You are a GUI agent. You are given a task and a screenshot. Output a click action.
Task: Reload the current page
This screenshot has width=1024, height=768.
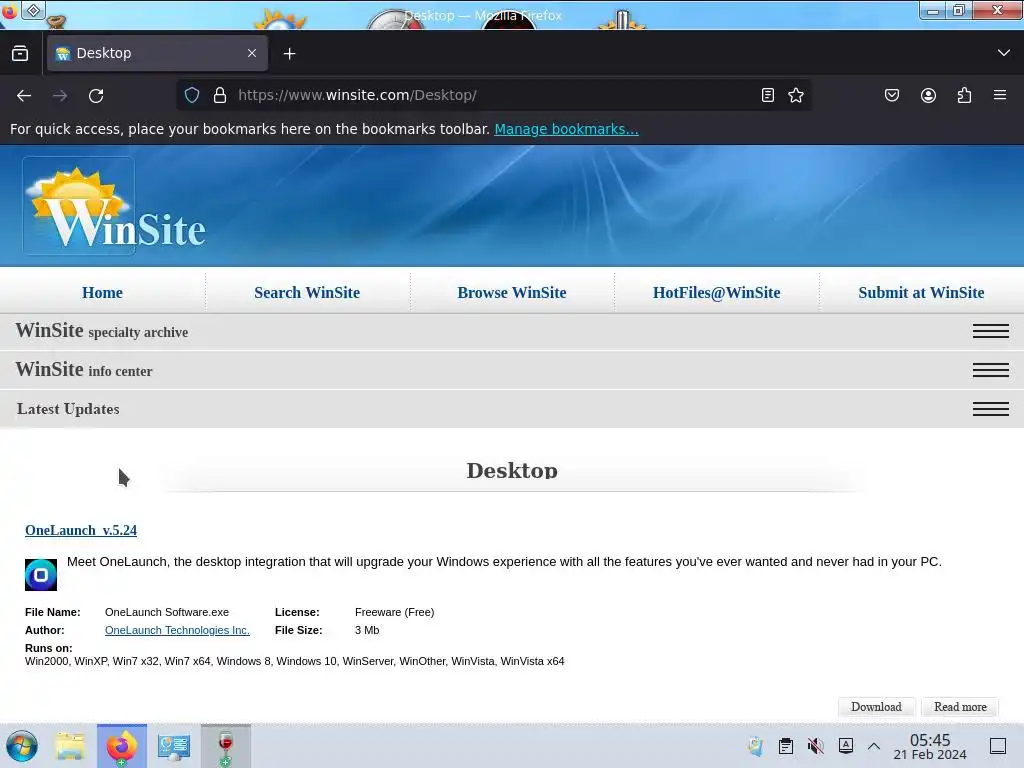(96, 95)
